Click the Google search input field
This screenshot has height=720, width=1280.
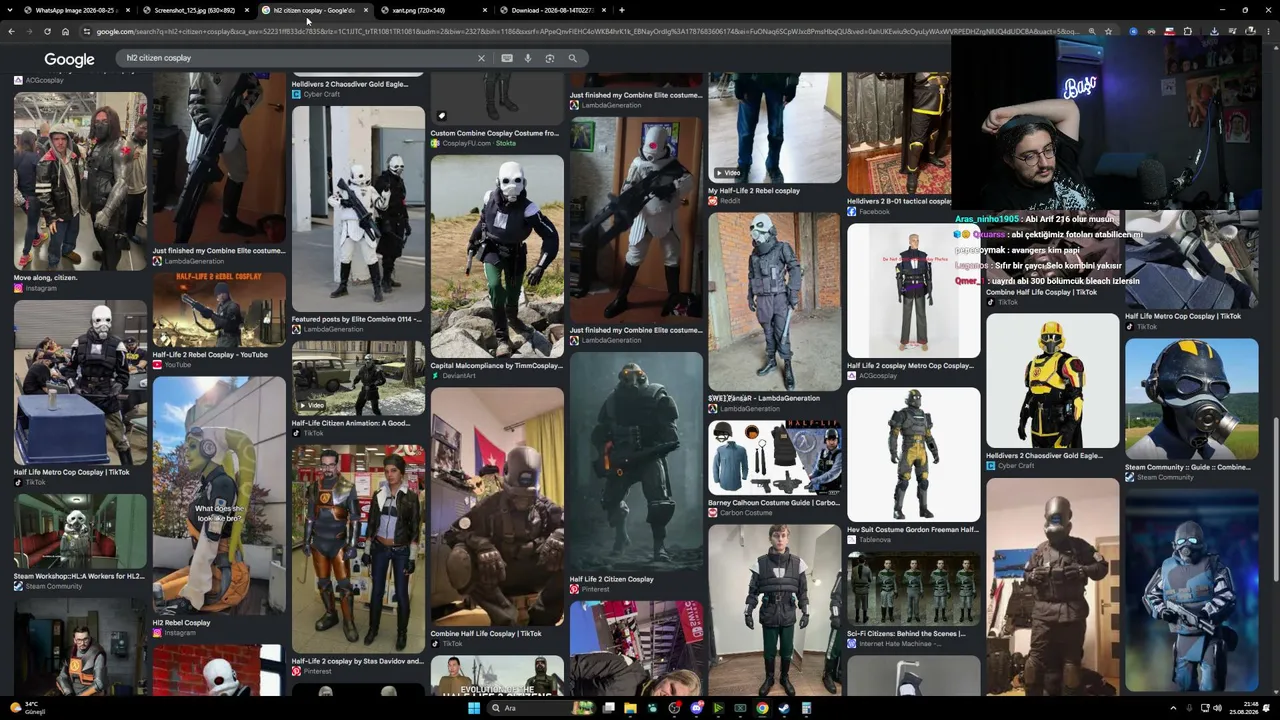coord(298,58)
